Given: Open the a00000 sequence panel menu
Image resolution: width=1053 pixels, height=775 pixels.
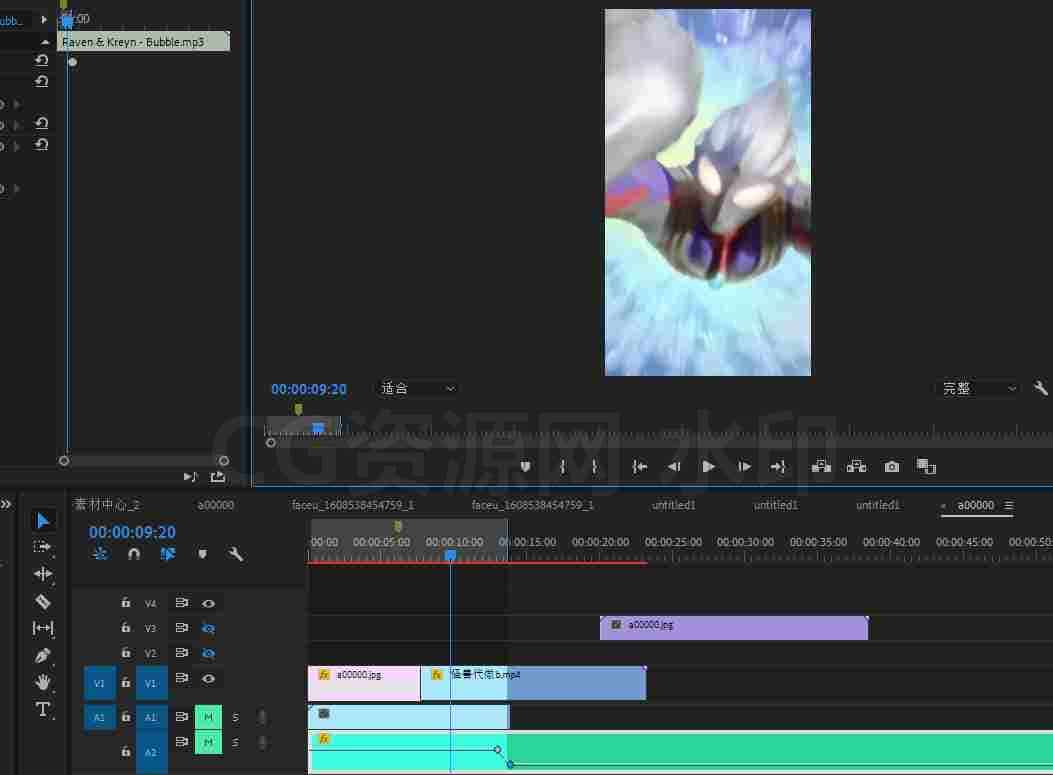Looking at the screenshot, I should tap(1009, 505).
